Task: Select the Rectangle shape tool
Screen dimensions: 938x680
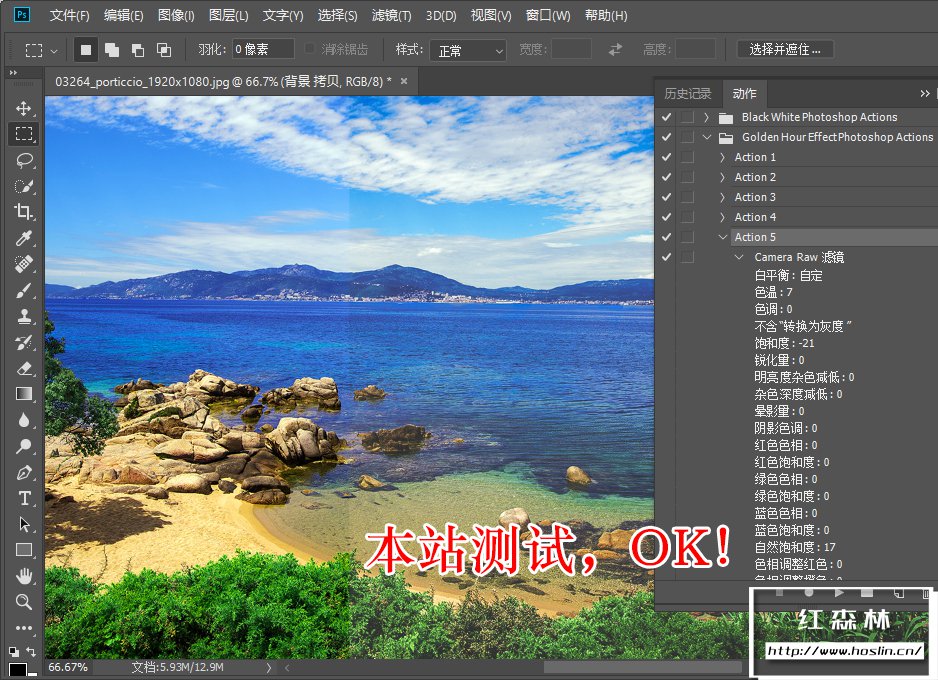Action: click(24, 550)
